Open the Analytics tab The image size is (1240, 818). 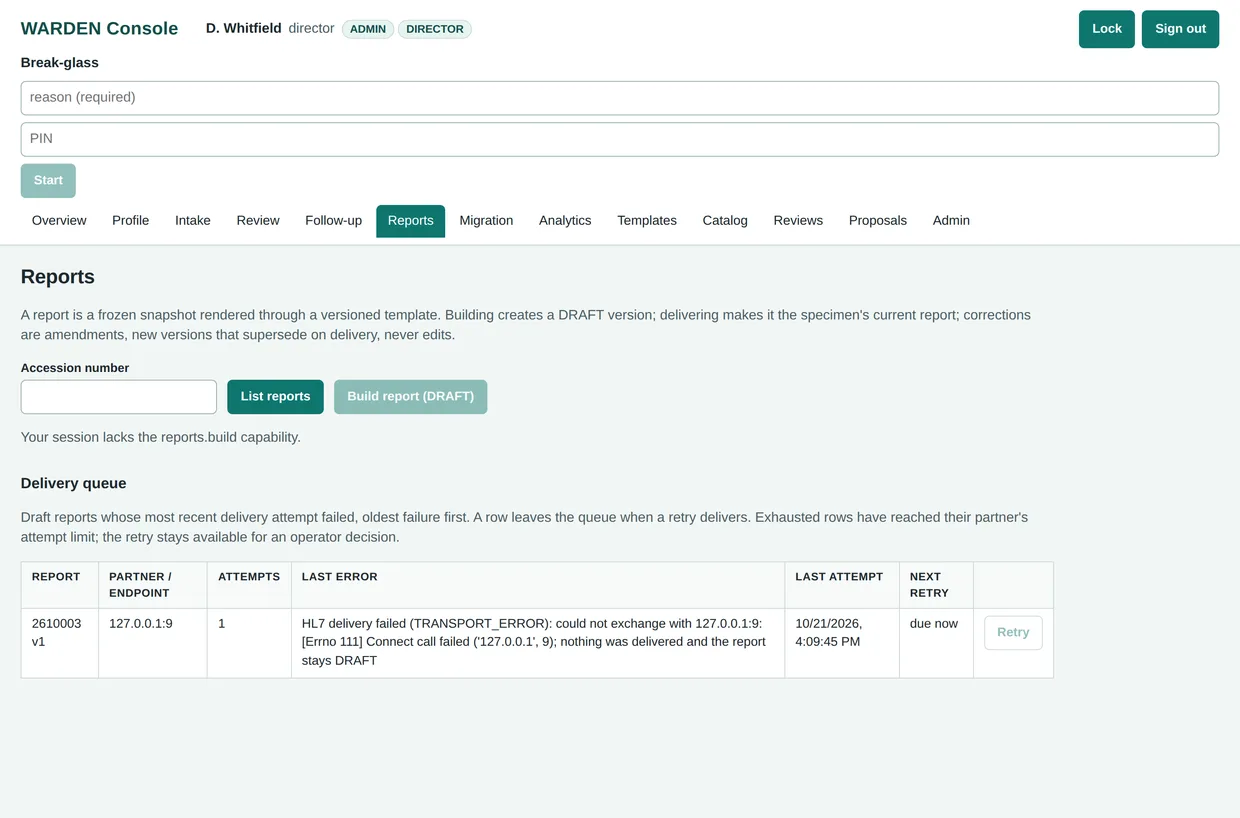coord(565,221)
